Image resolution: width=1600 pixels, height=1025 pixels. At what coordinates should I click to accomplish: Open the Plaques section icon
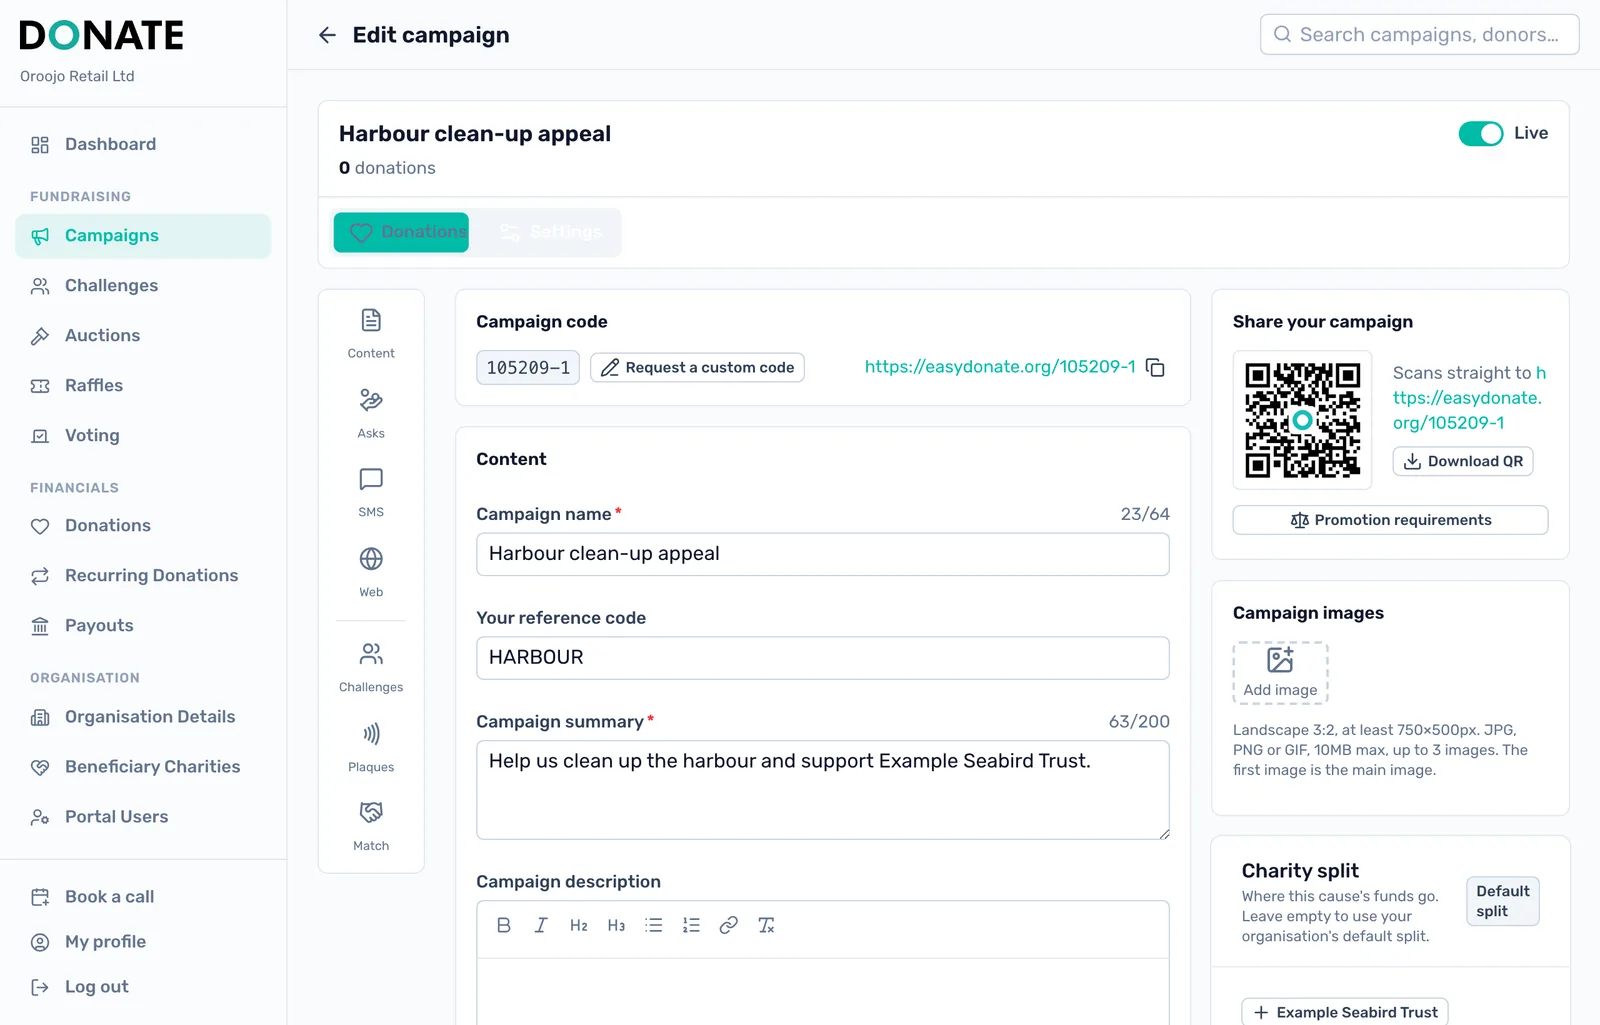pyautogui.click(x=371, y=748)
